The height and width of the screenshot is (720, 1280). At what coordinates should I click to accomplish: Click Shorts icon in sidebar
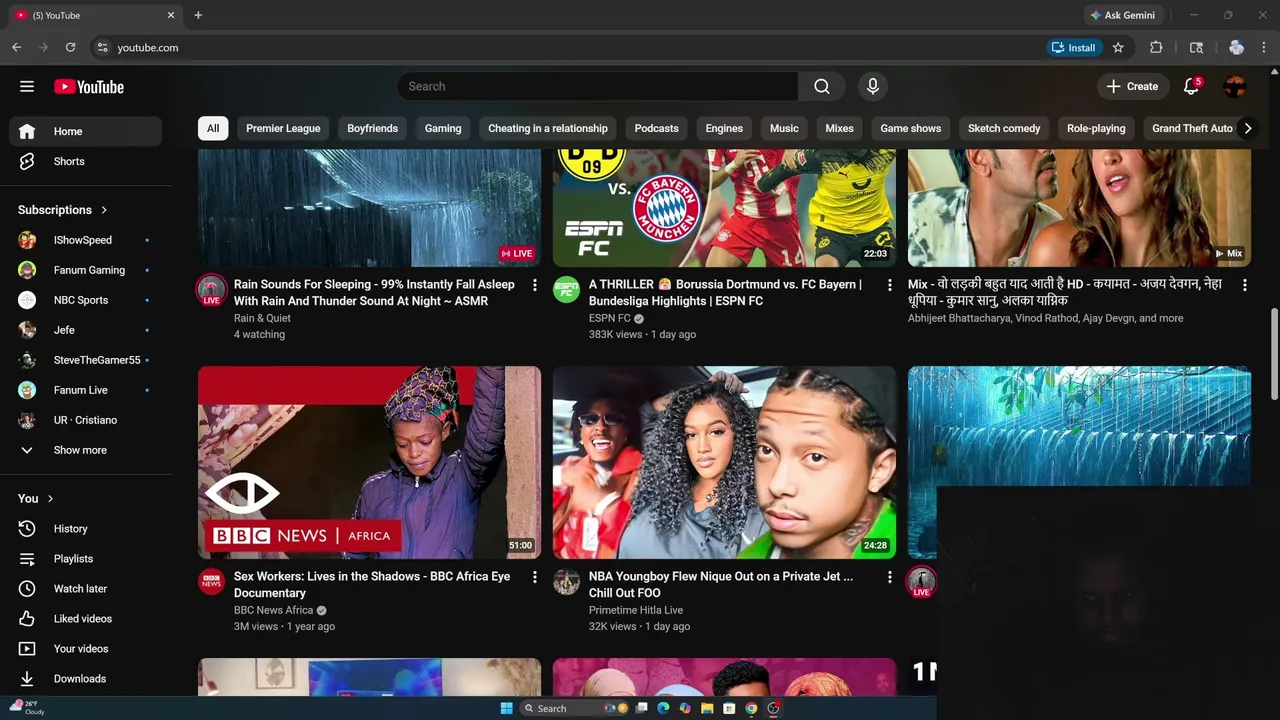[x=27, y=161]
